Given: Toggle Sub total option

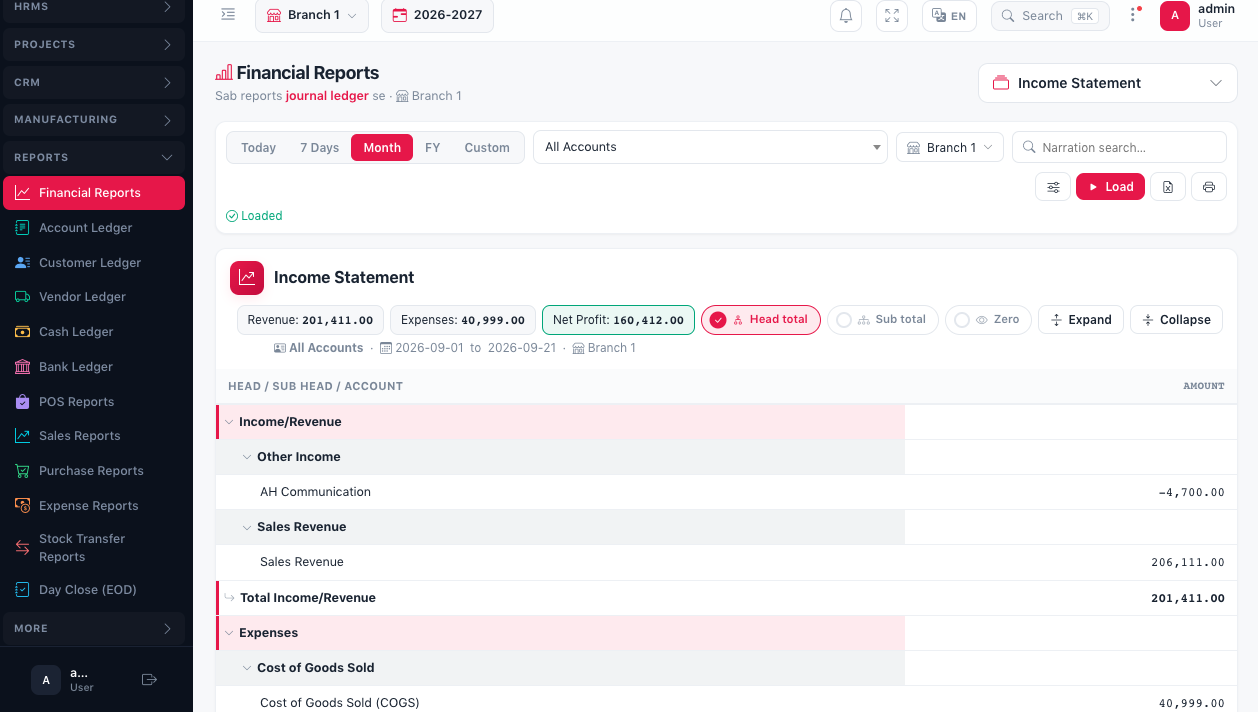Looking at the screenshot, I should pyautogui.click(x=883, y=320).
